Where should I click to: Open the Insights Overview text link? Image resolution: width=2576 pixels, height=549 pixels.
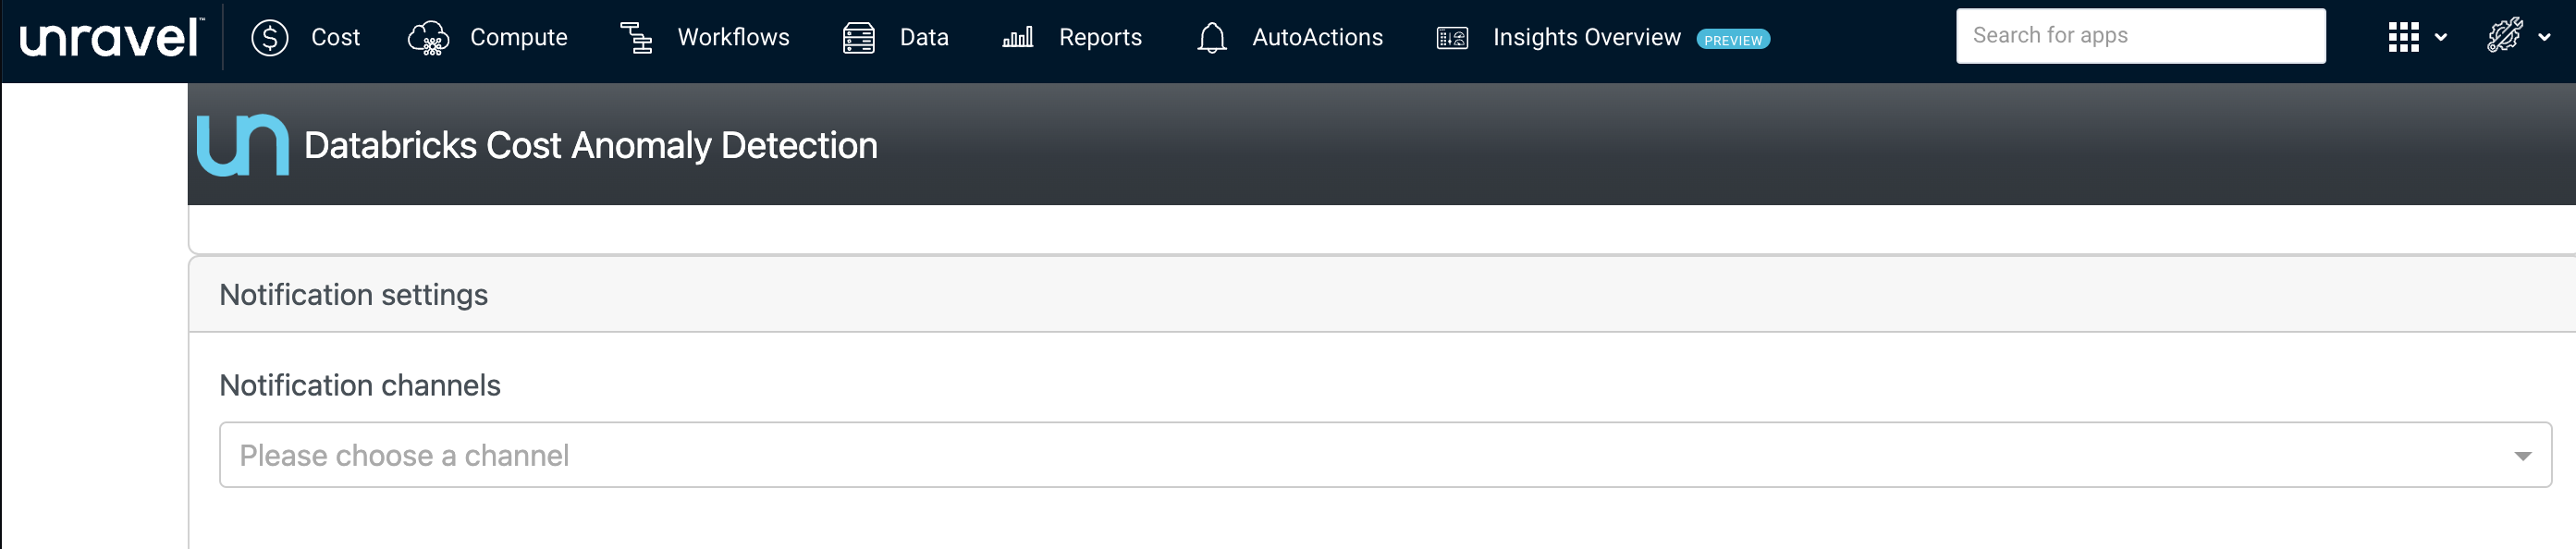click(1586, 38)
